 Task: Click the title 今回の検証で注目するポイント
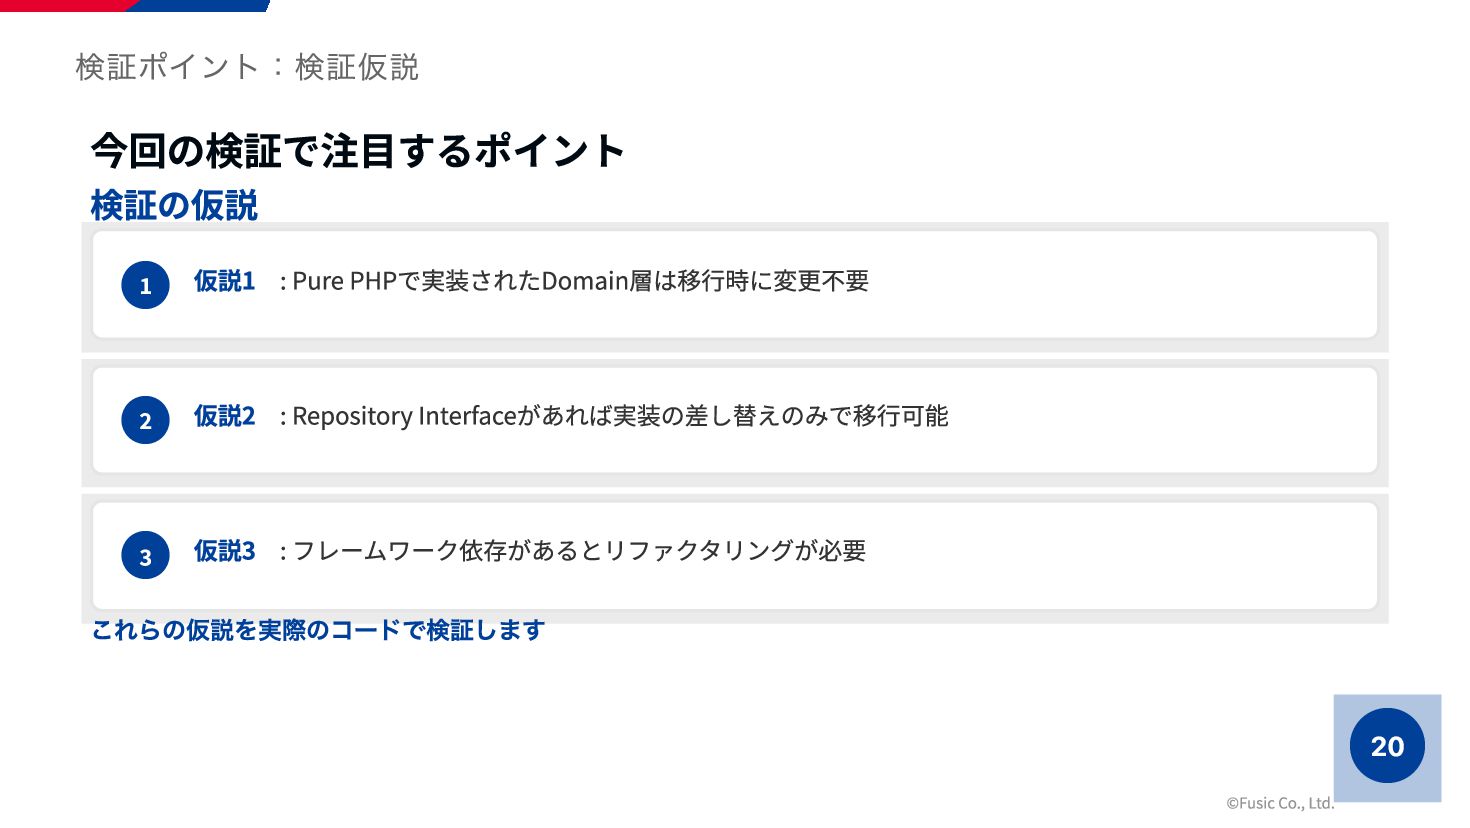358,151
